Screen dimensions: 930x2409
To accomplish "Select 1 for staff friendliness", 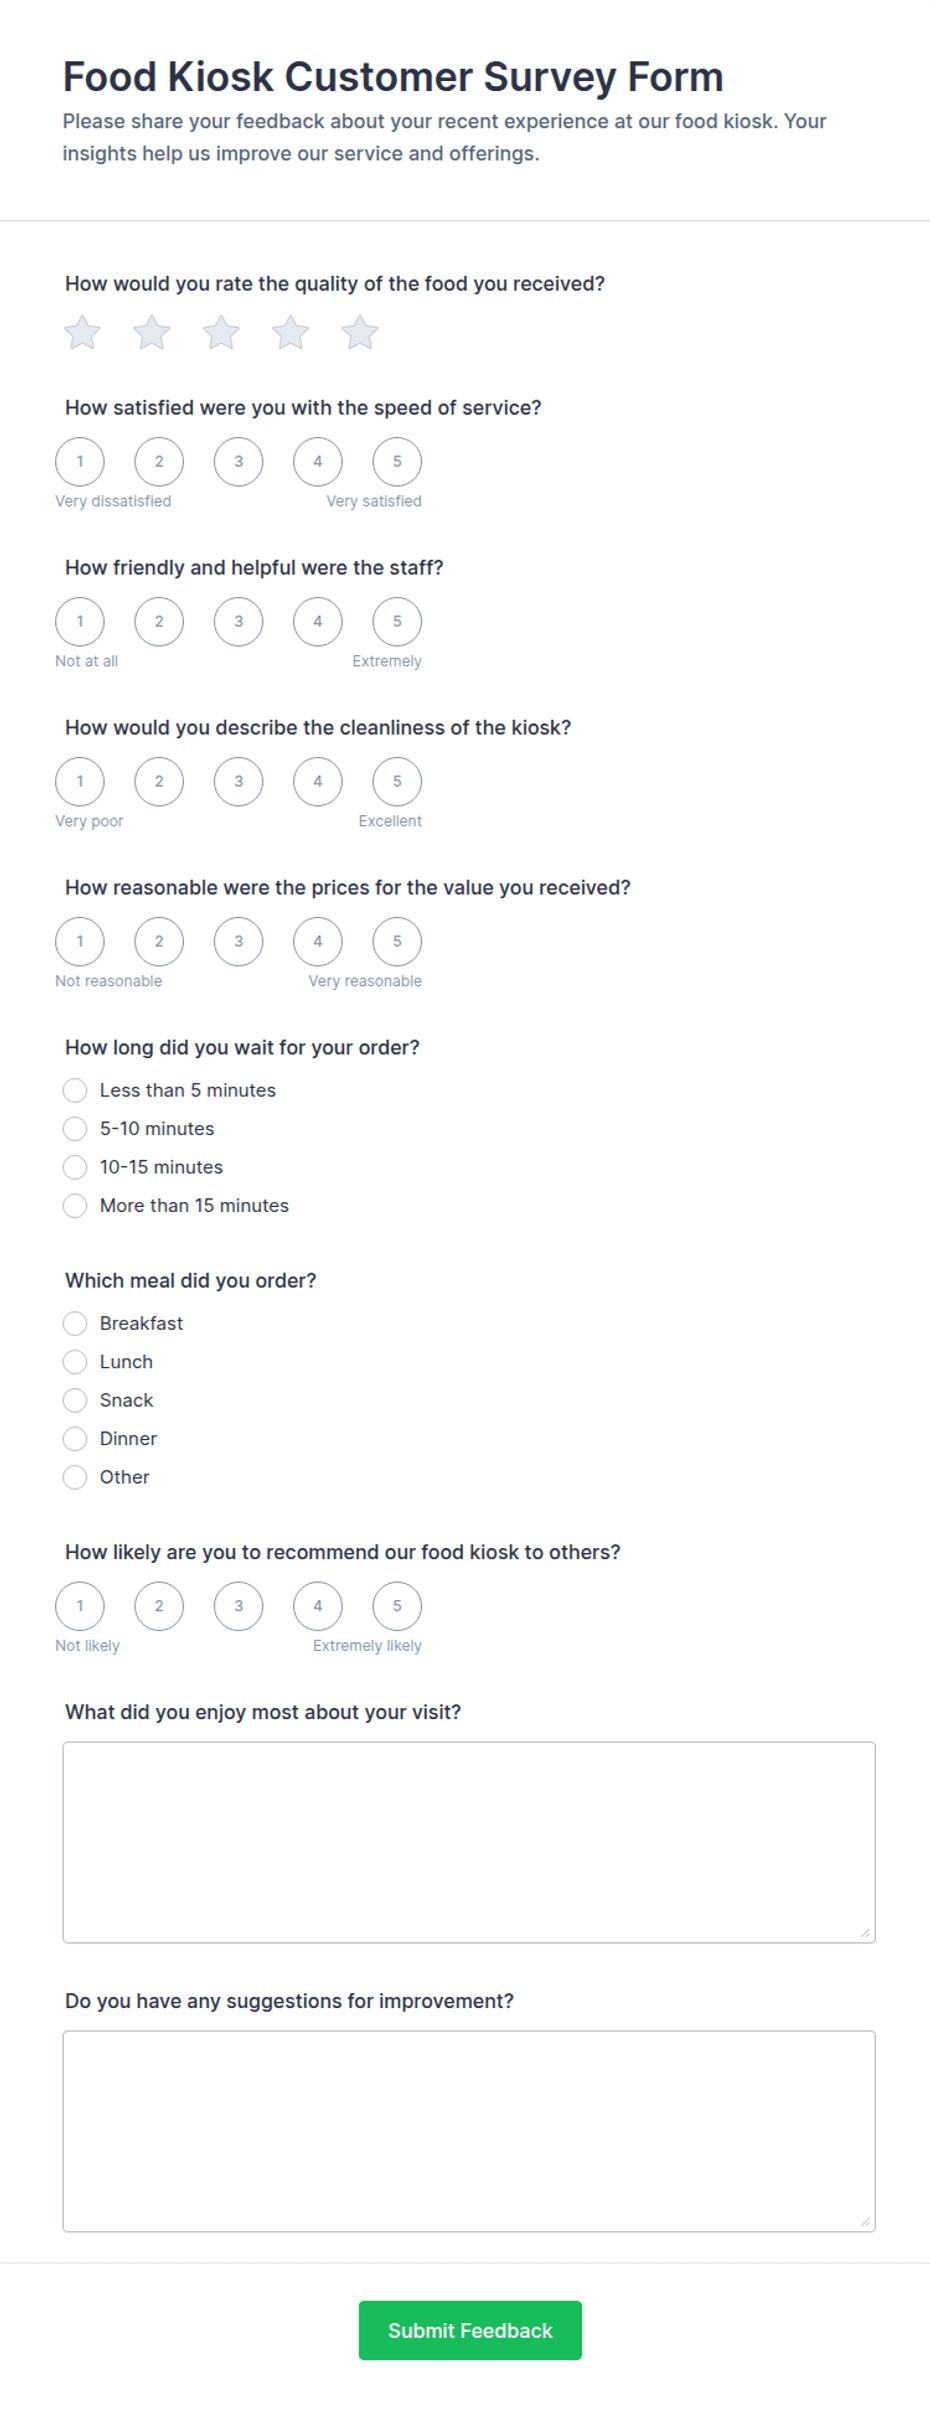I will [80, 622].
